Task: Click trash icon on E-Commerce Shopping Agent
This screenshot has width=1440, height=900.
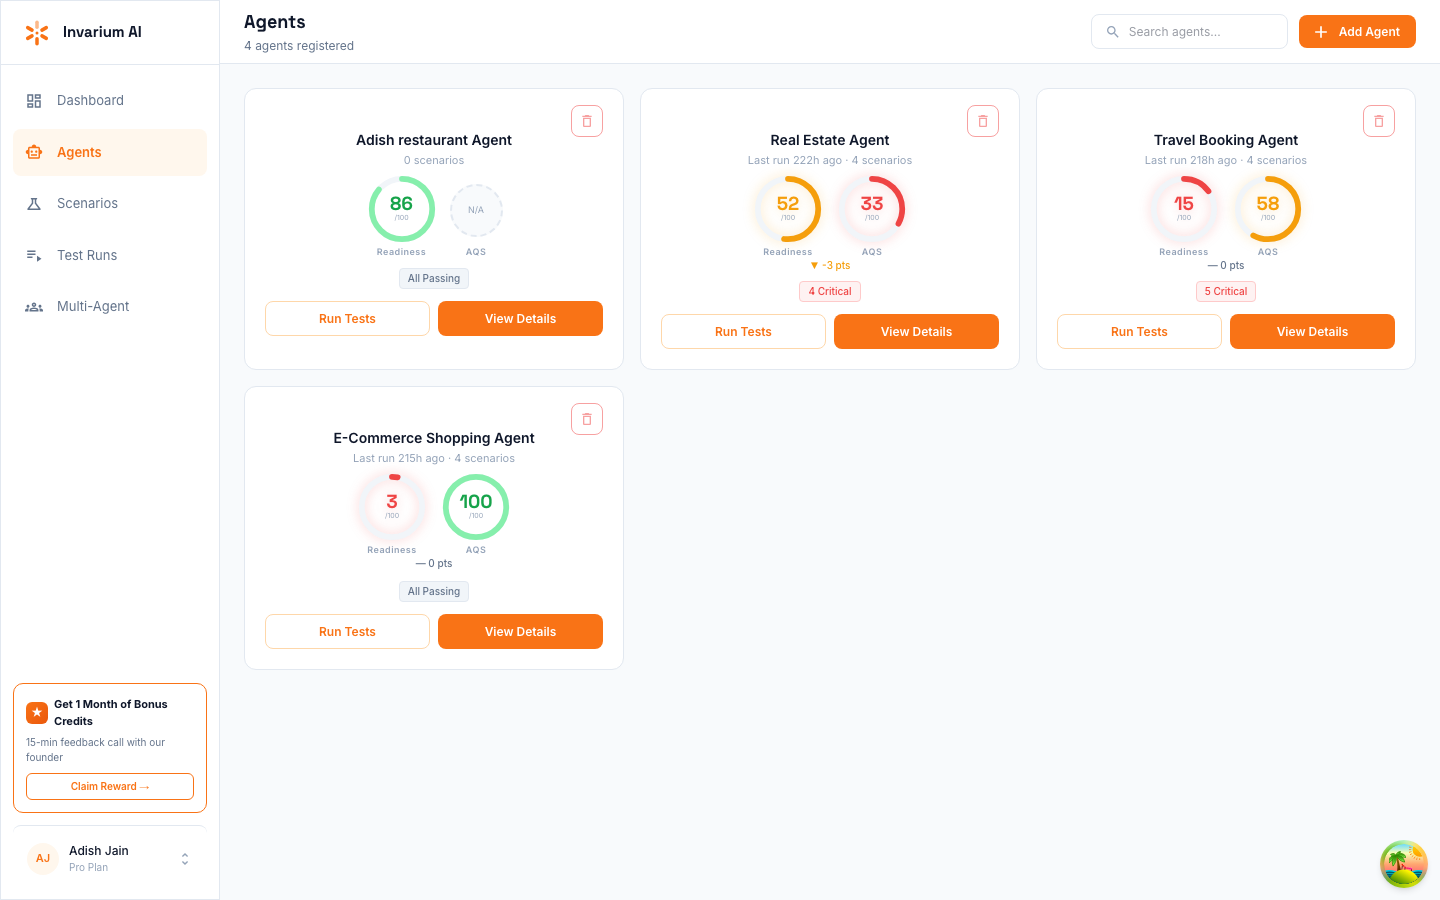Action: (x=587, y=419)
